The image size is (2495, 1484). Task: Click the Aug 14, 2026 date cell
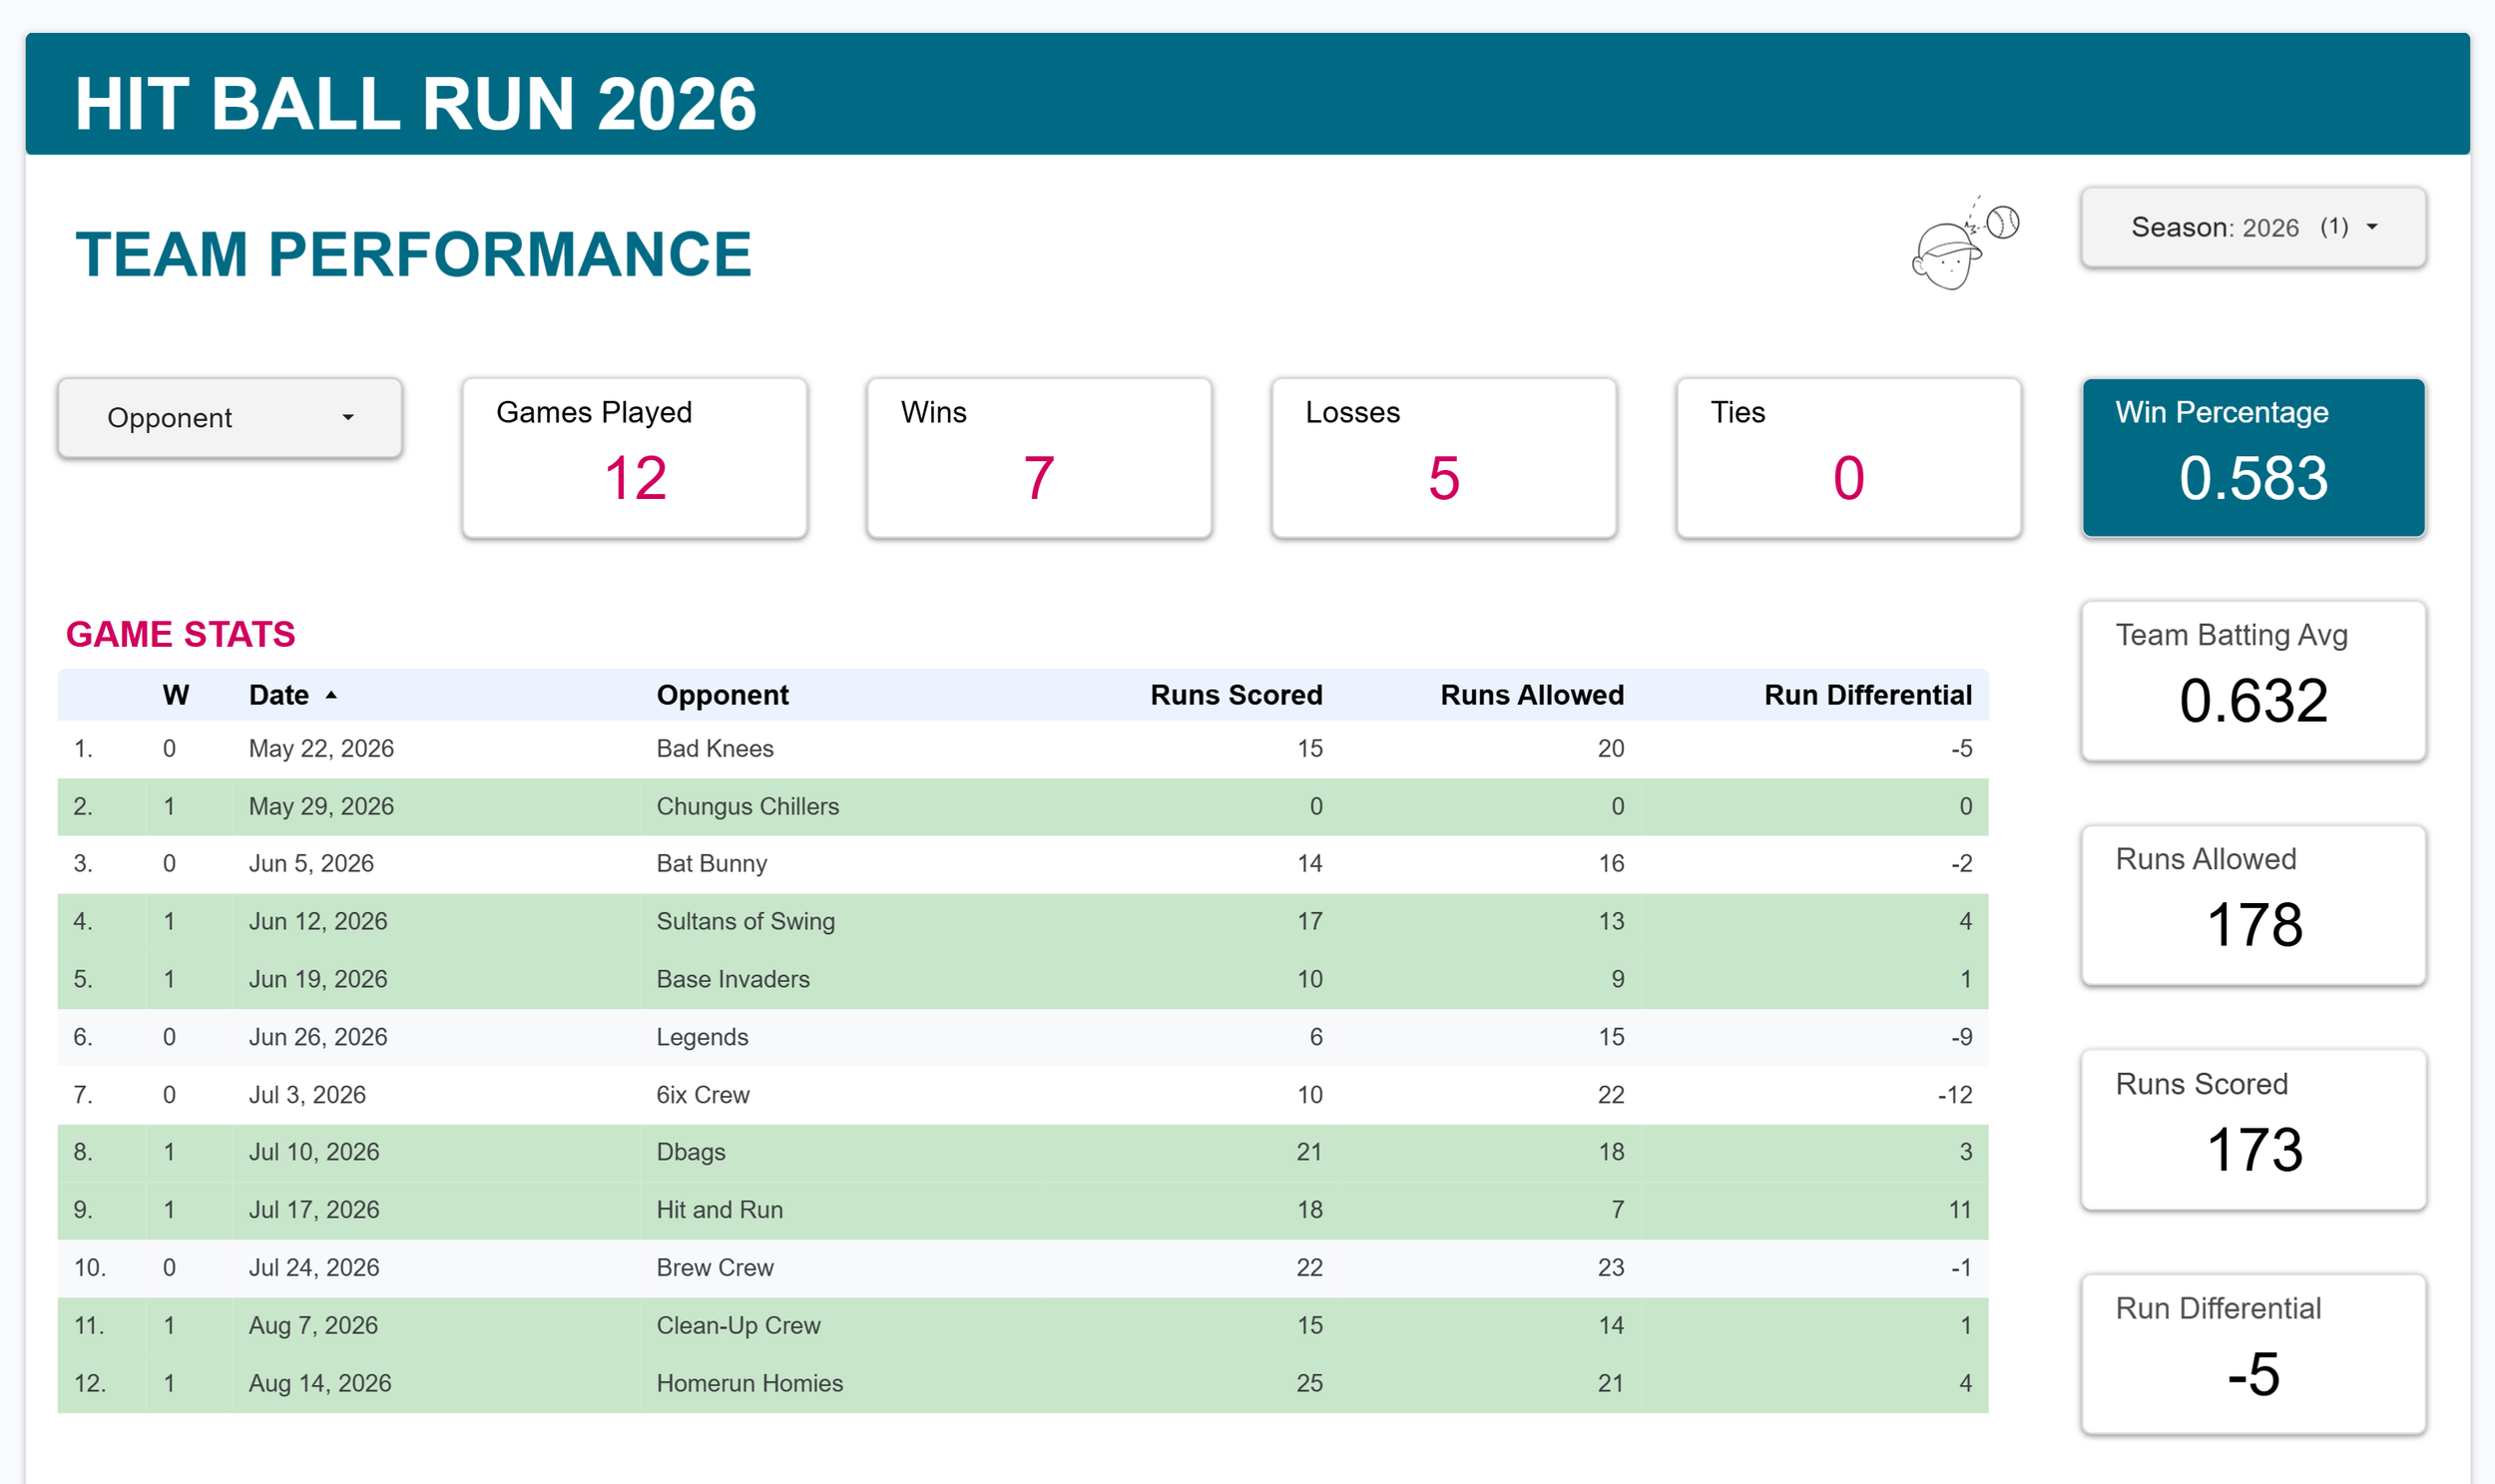click(320, 1383)
